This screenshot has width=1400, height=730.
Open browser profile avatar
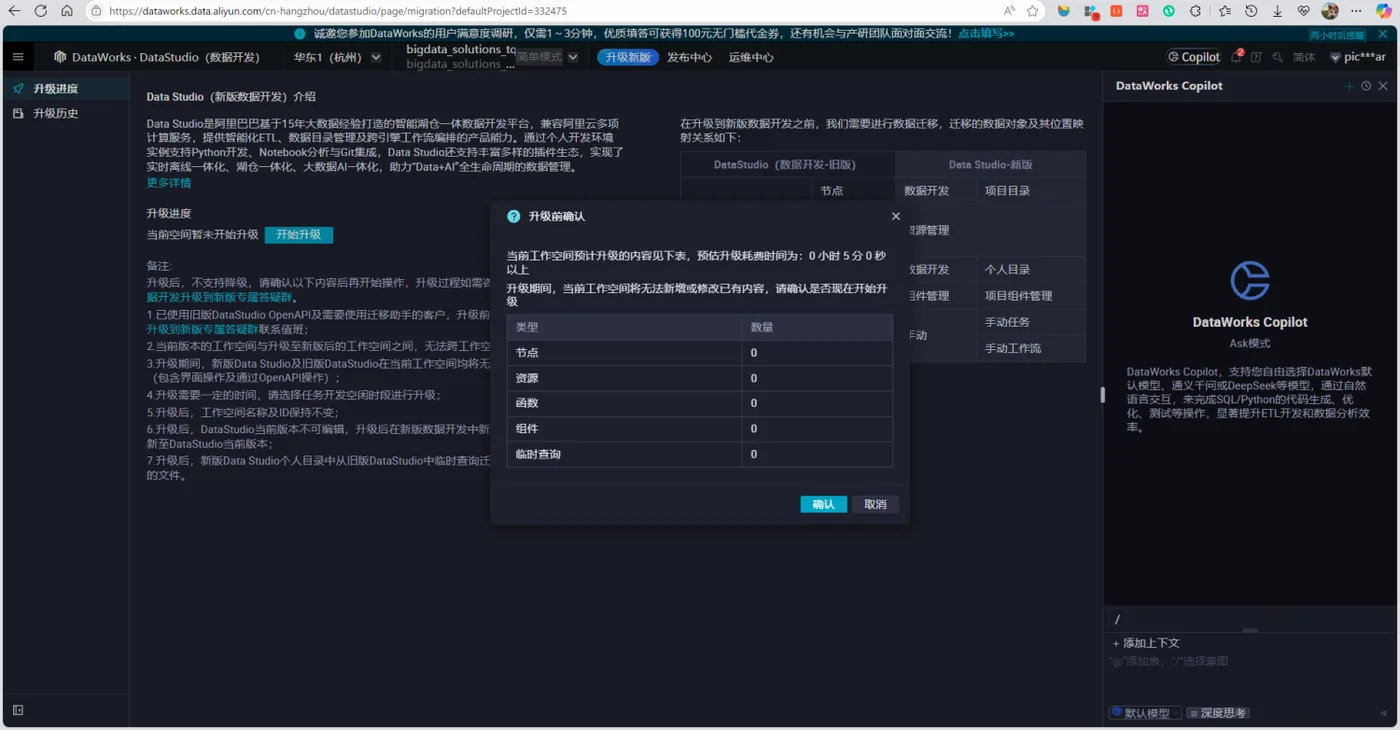[1330, 11]
